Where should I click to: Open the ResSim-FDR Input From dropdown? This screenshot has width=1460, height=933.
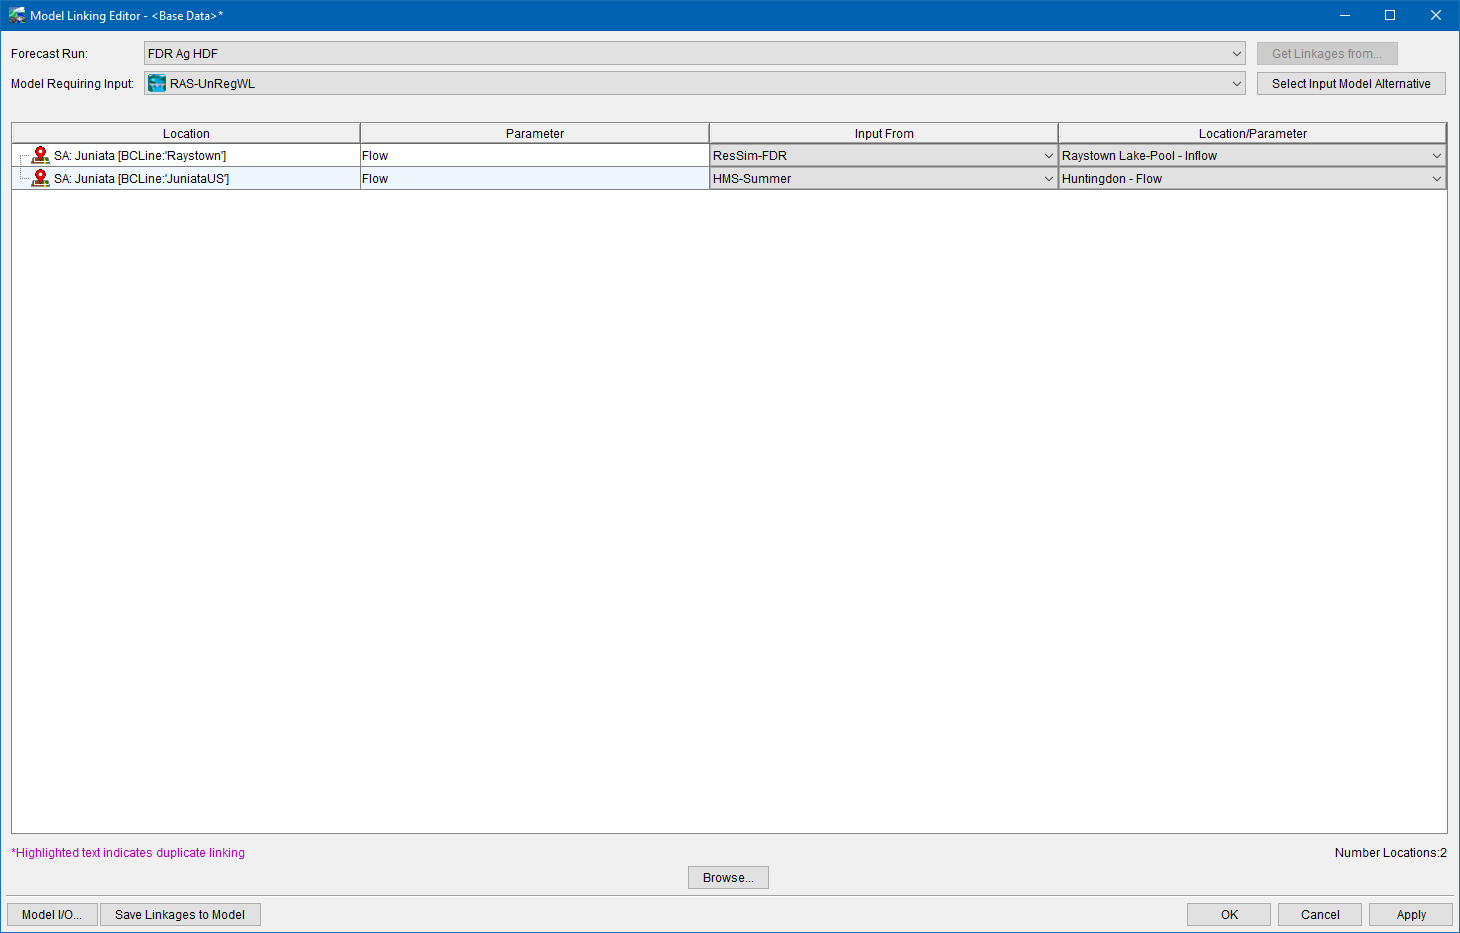pyautogui.click(x=1048, y=156)
